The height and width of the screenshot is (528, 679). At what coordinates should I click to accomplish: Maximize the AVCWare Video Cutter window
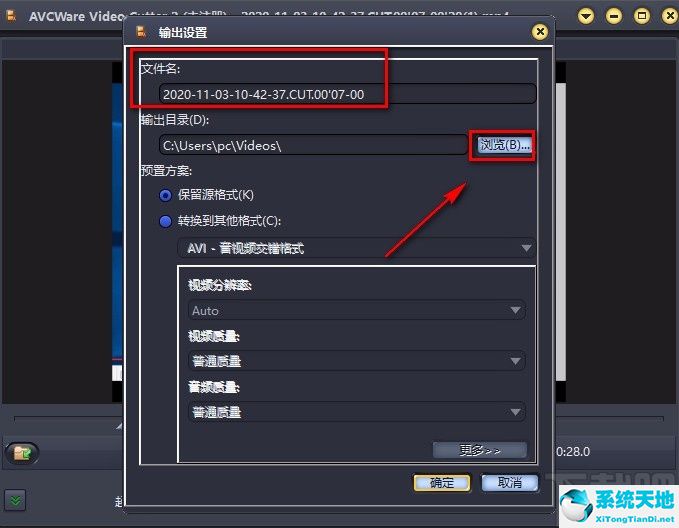coord(642,16)
